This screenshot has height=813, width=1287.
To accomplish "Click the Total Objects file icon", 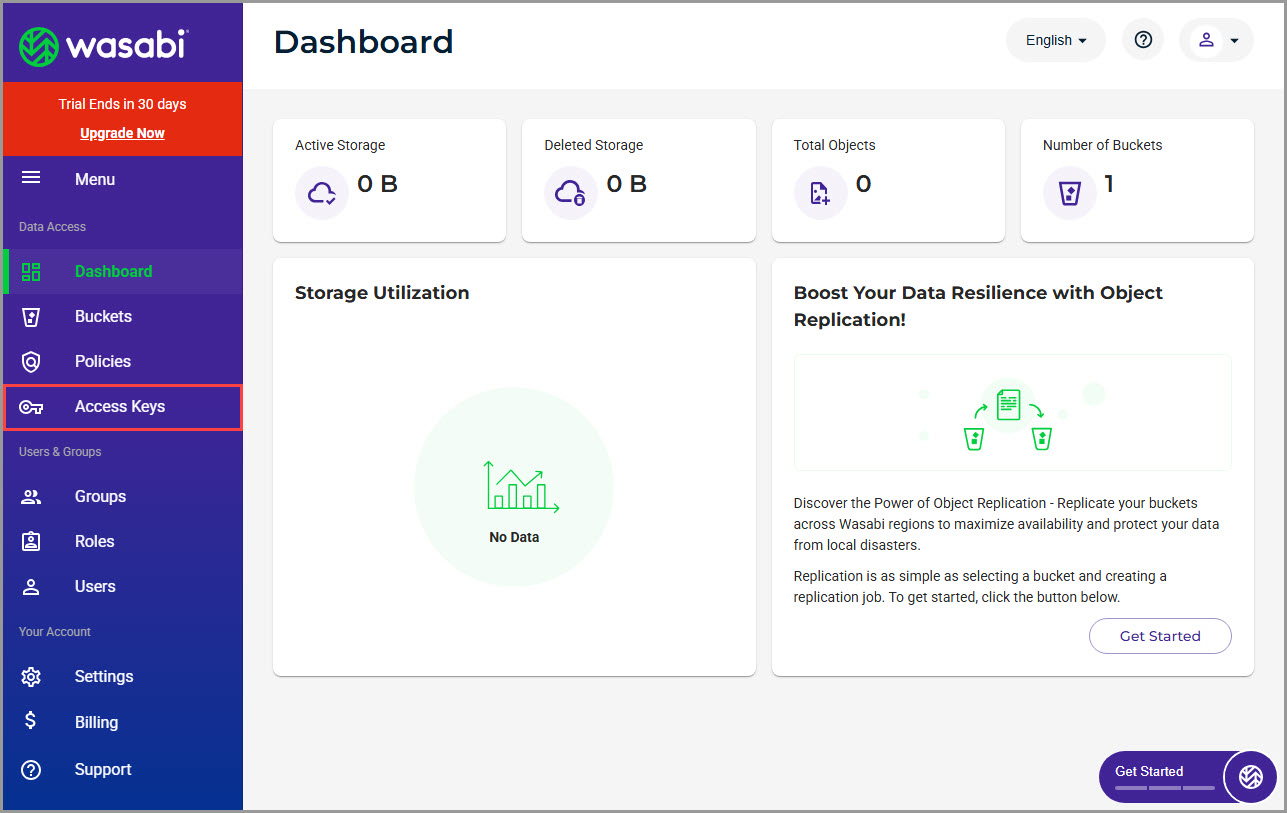I will pos(821,193).
